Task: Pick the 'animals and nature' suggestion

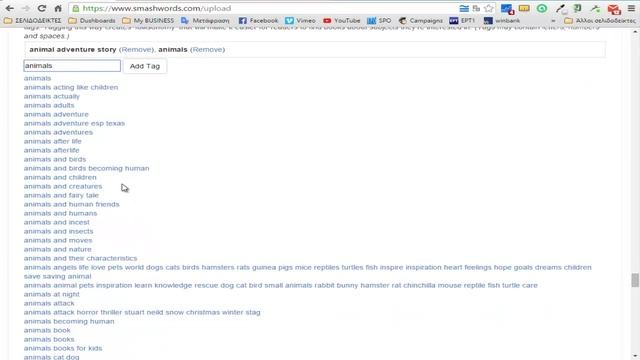Action: click(x=58, y=249)
